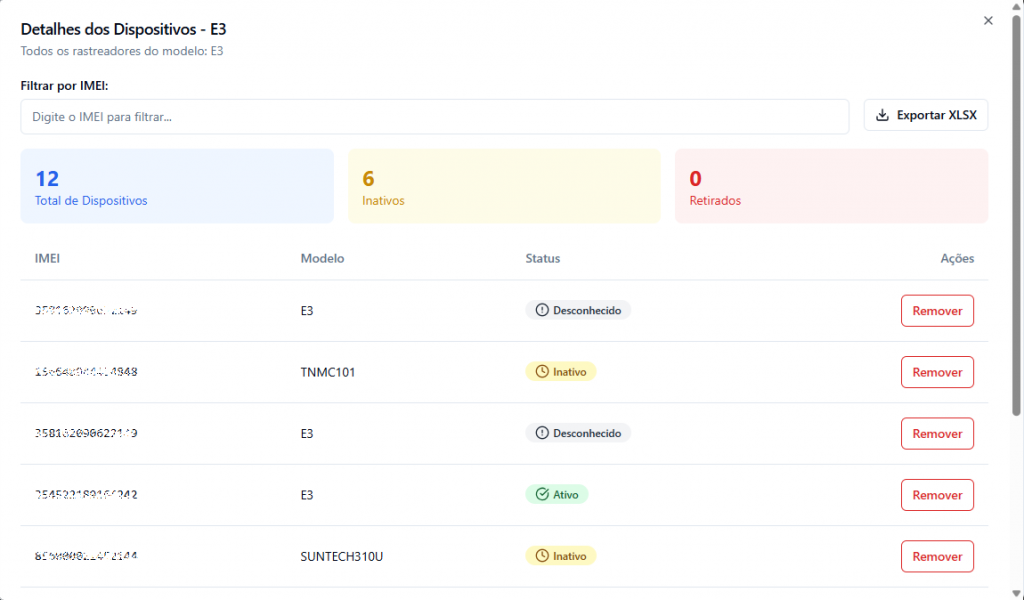Click the Retirados summary card
Screen dimensions: 1024x600
[x=831, y=186]
